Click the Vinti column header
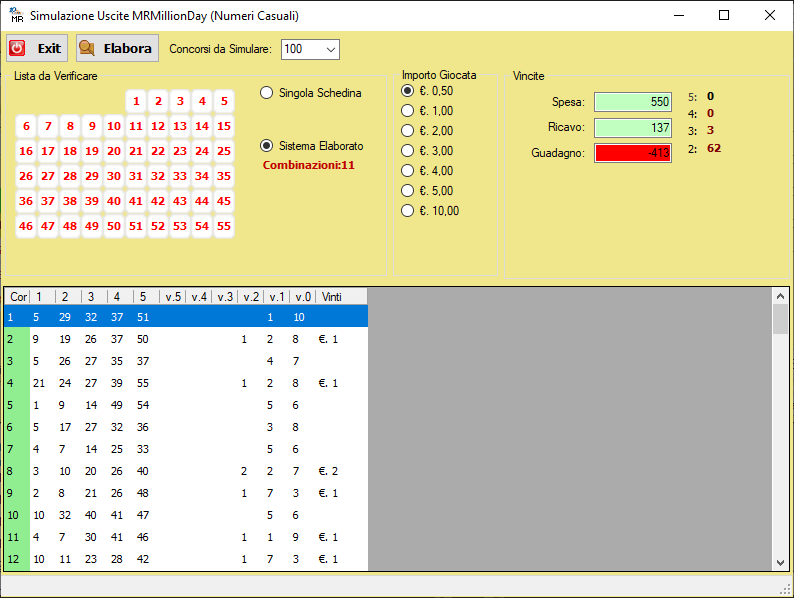794x598 pixels. [342, 297]
